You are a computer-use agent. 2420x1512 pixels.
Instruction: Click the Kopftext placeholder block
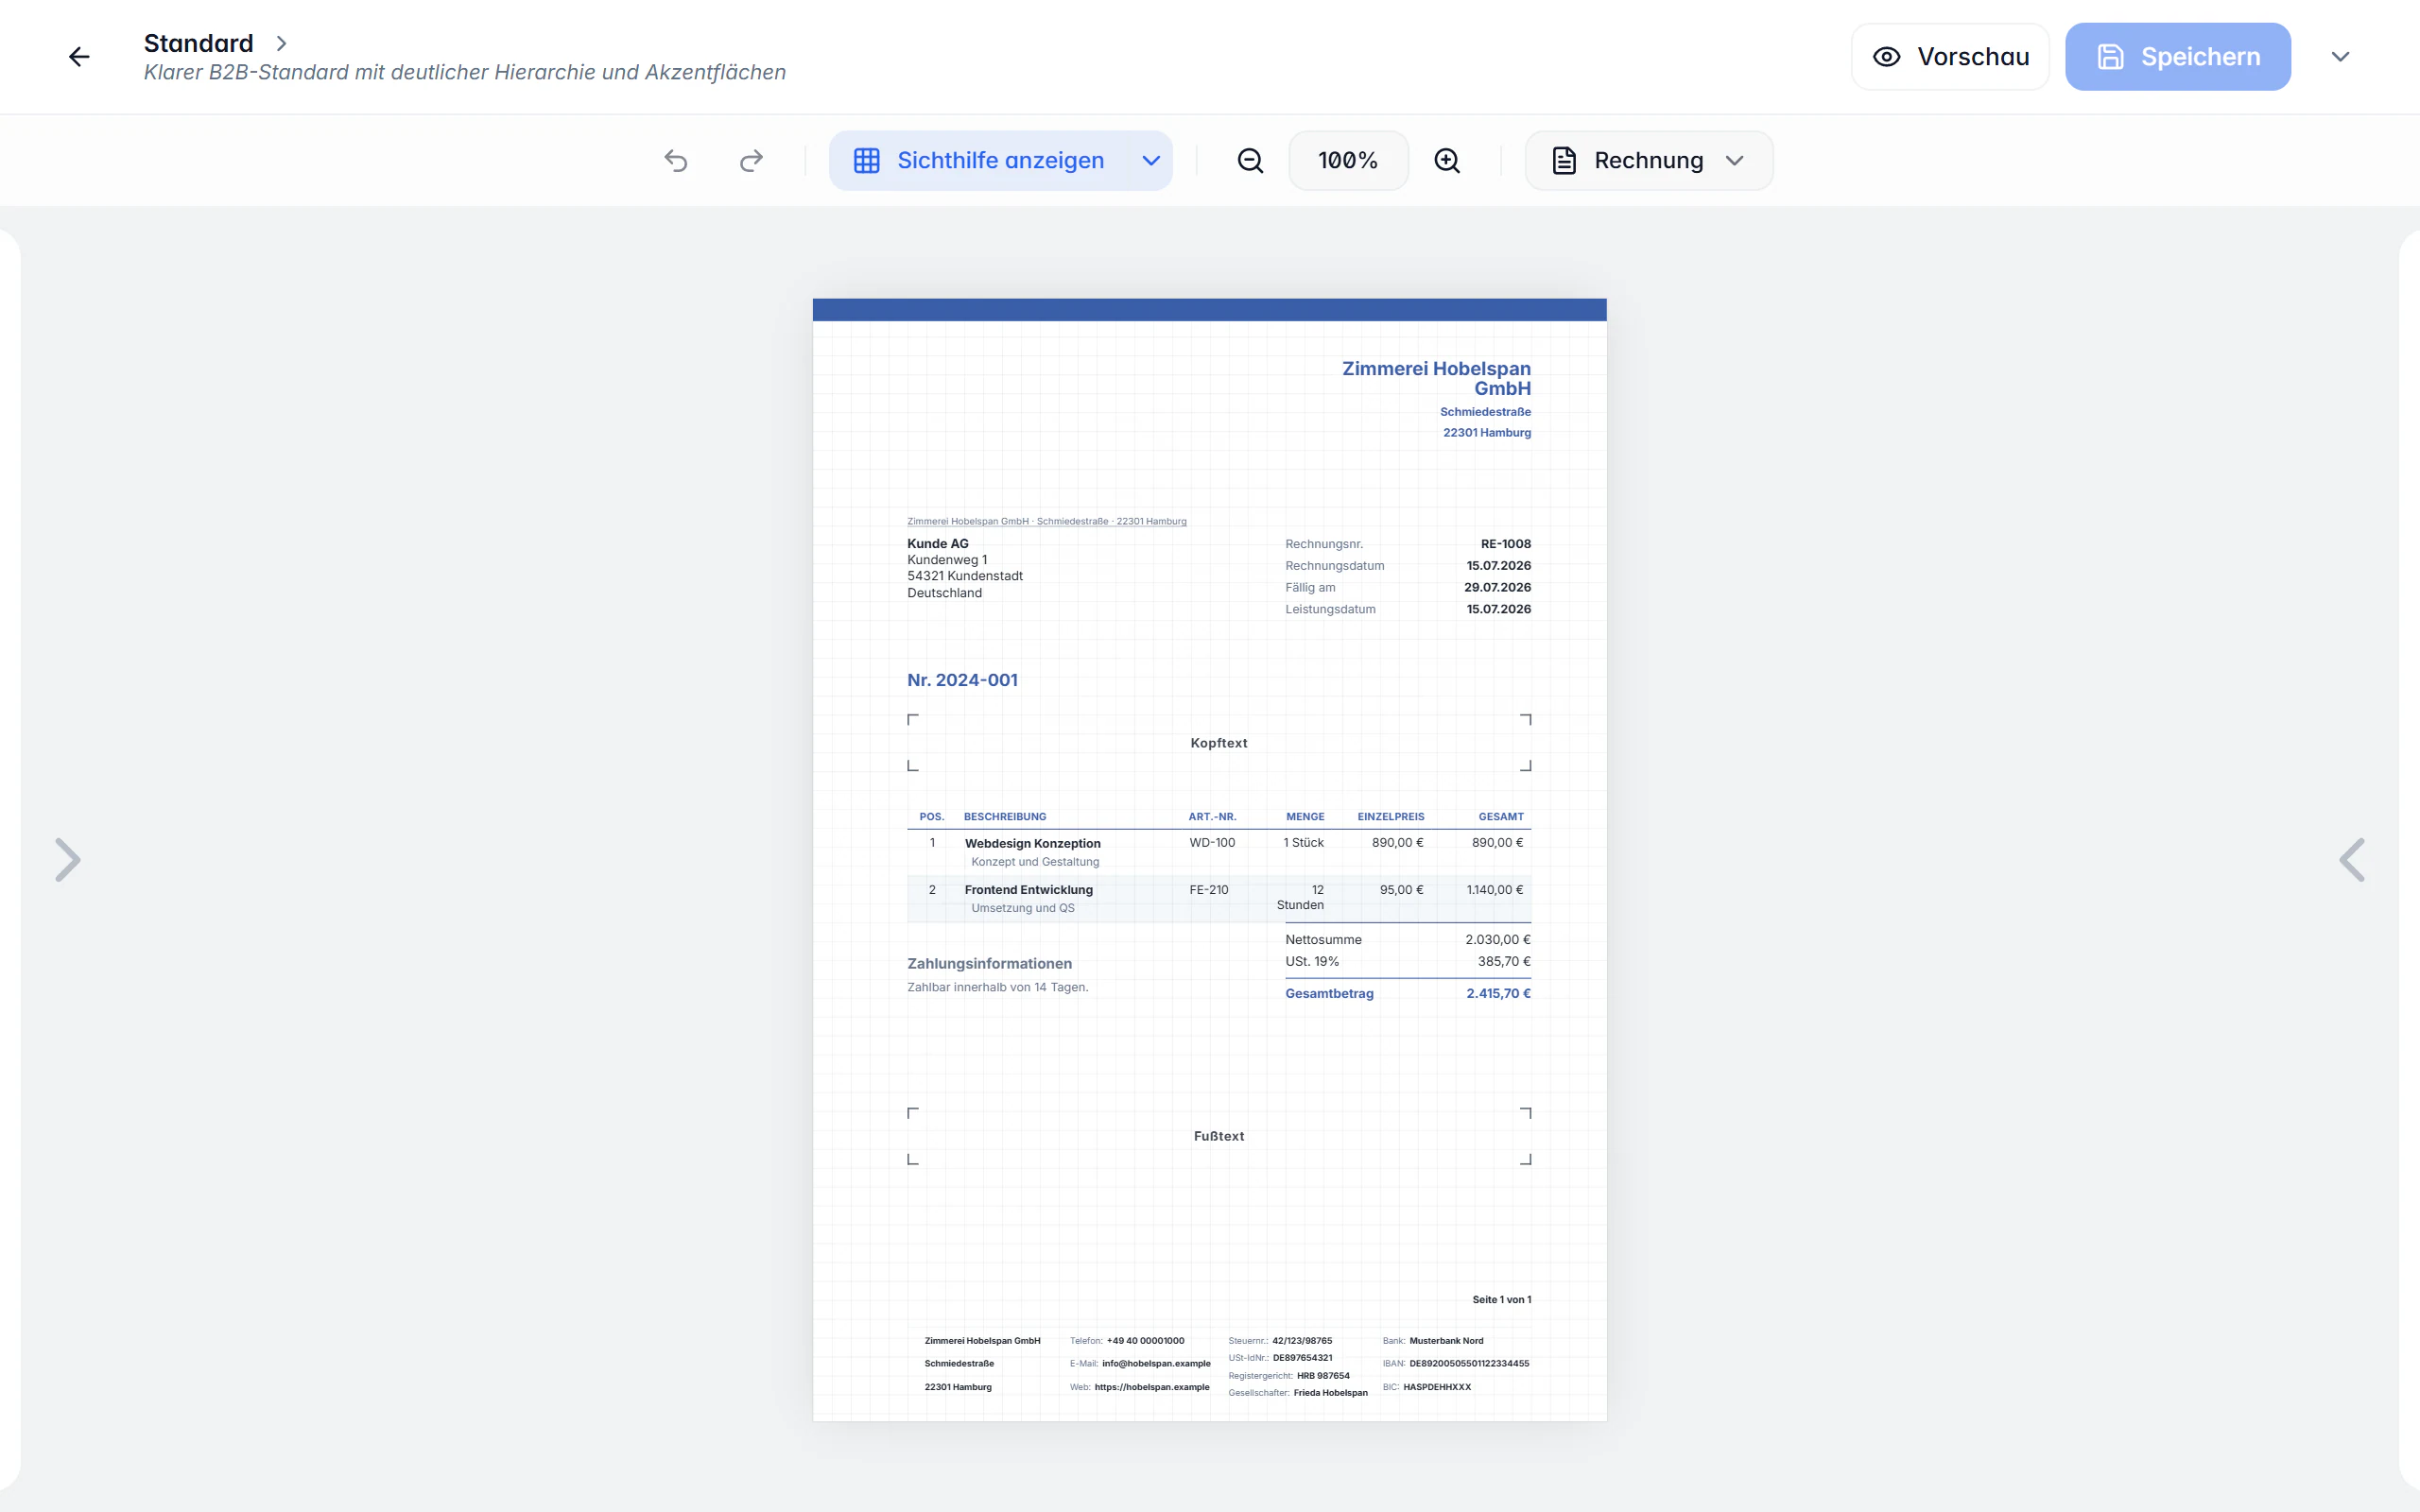pyautogui.click(x=1219, y=743)
